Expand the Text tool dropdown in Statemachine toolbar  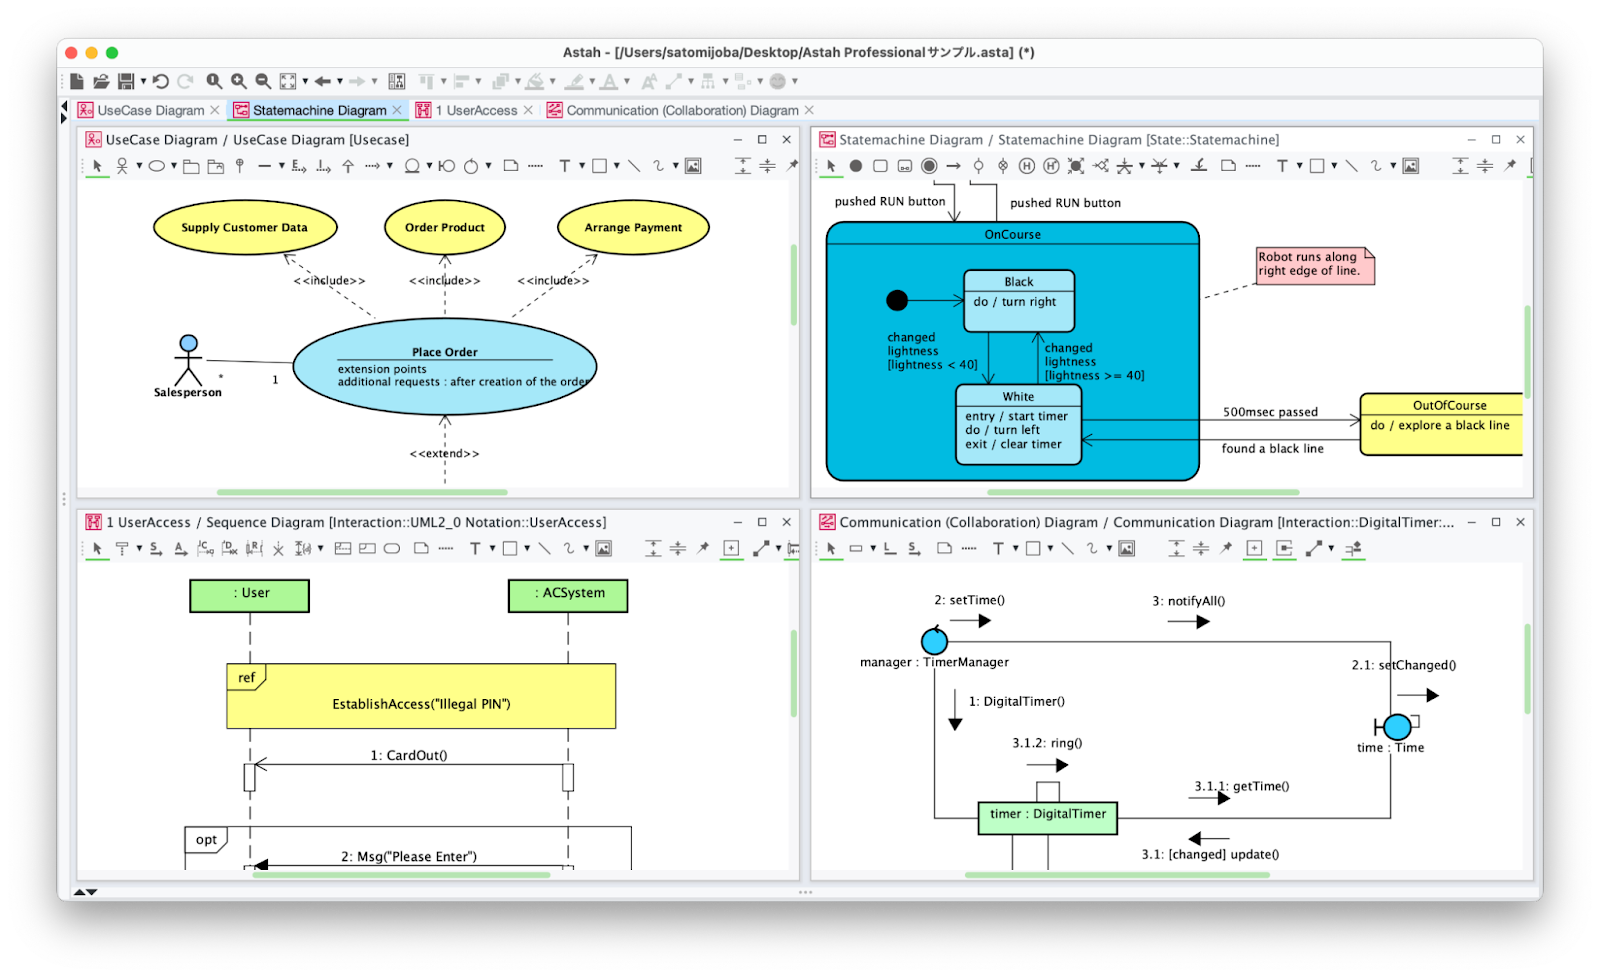tap(1299, 166)
